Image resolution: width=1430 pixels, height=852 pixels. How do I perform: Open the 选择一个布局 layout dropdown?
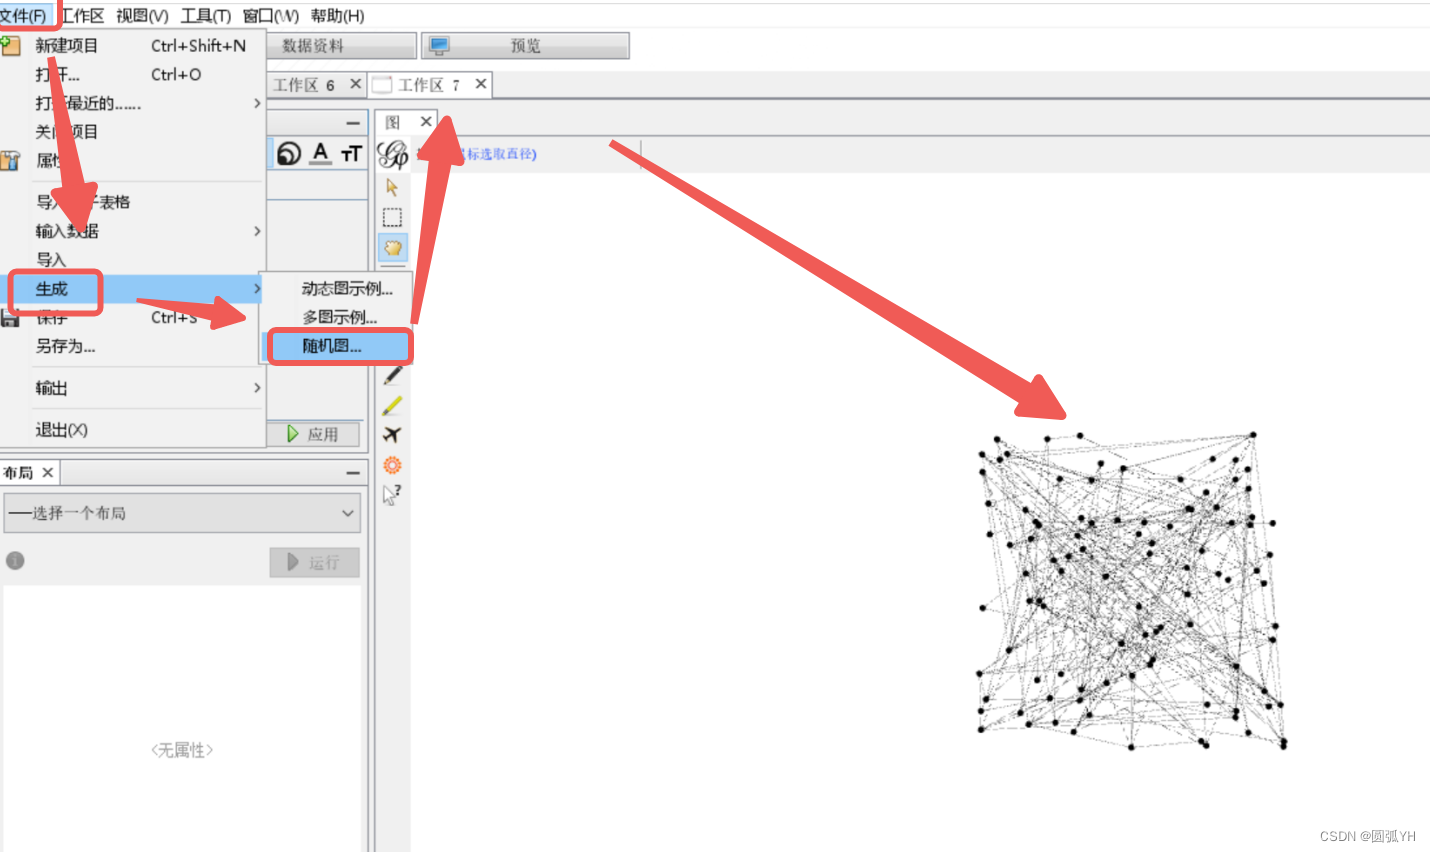point(182,512)
